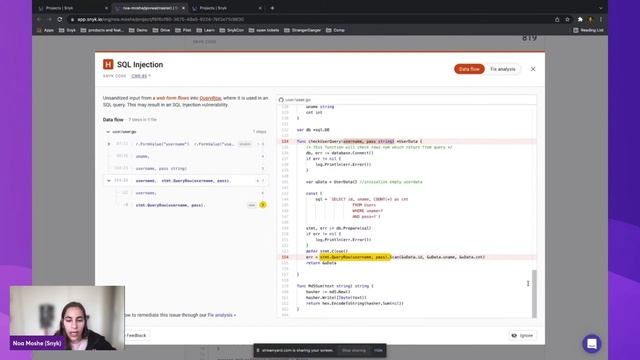Open a new browser tab

click(272, 8)
